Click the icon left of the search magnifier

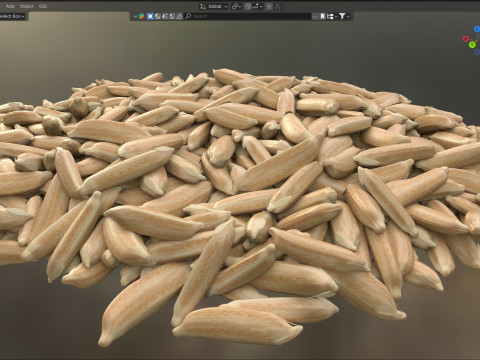(x=179, y=16)
